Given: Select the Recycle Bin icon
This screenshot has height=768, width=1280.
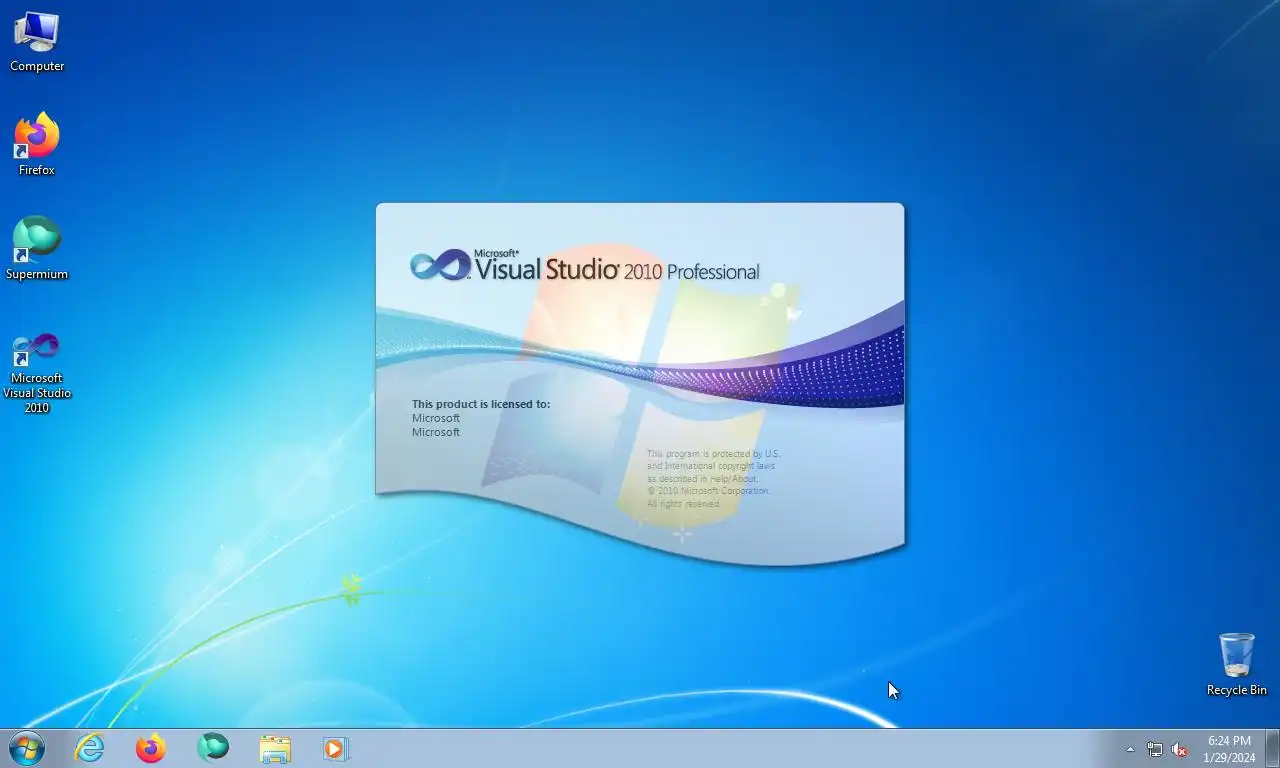Looking at the screenshot, I should (1236, 665).
